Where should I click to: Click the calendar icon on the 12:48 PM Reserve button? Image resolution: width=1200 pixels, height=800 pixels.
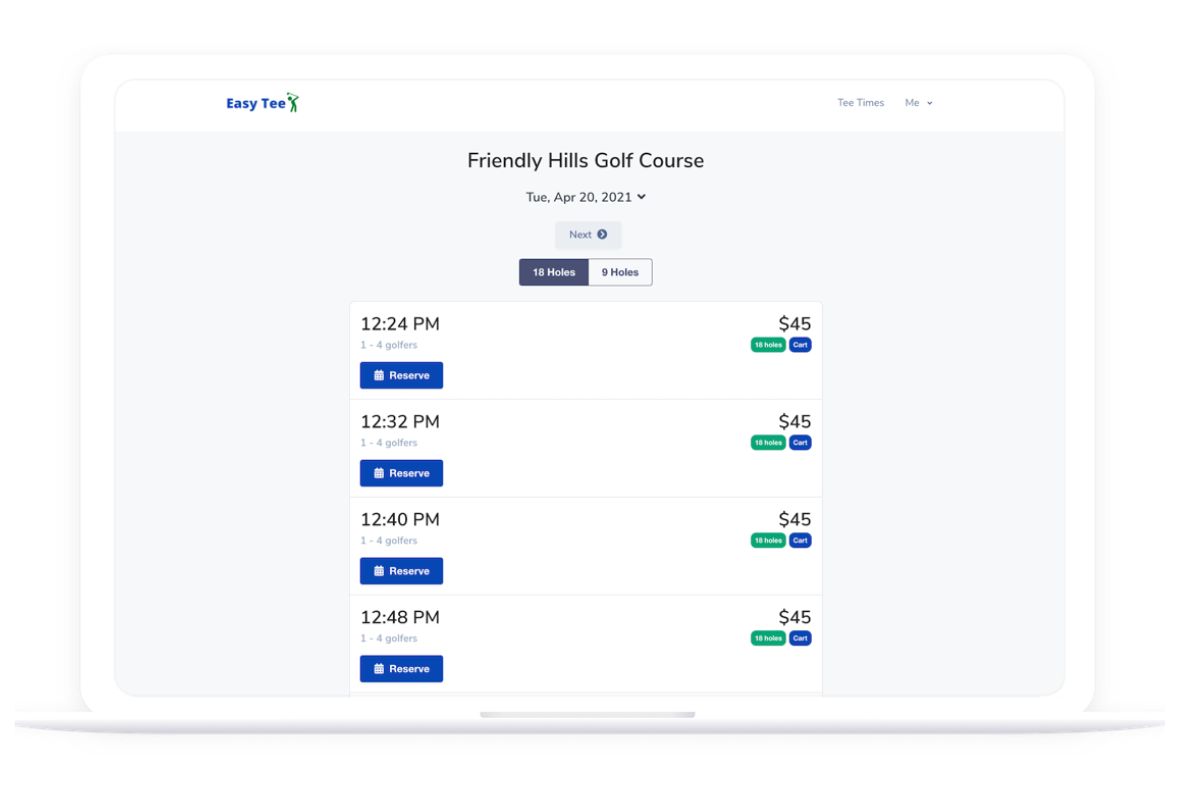tap(378, 668)
